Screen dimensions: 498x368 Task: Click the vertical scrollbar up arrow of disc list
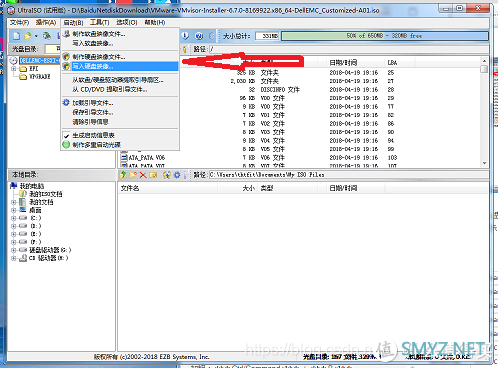click(484, 61)
